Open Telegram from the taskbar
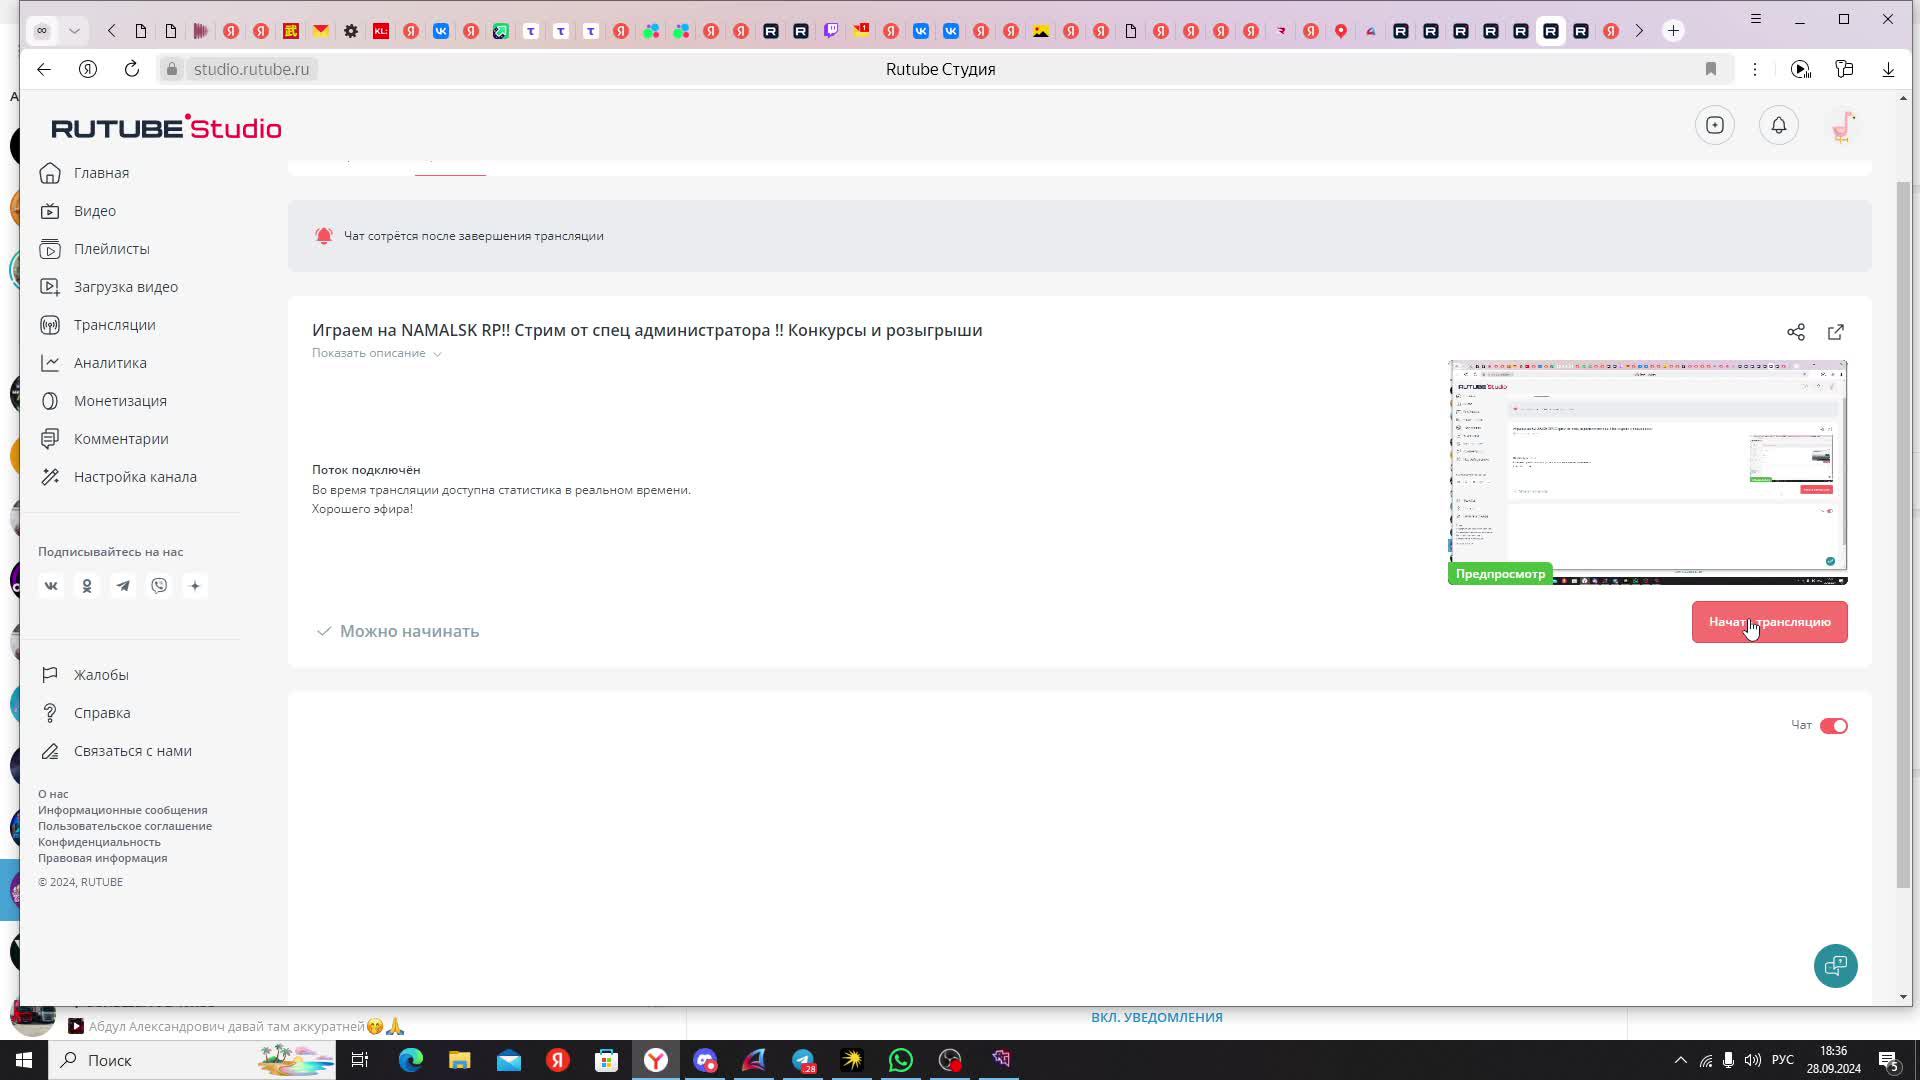Screen dimensions: 1920x1080 804,1060
